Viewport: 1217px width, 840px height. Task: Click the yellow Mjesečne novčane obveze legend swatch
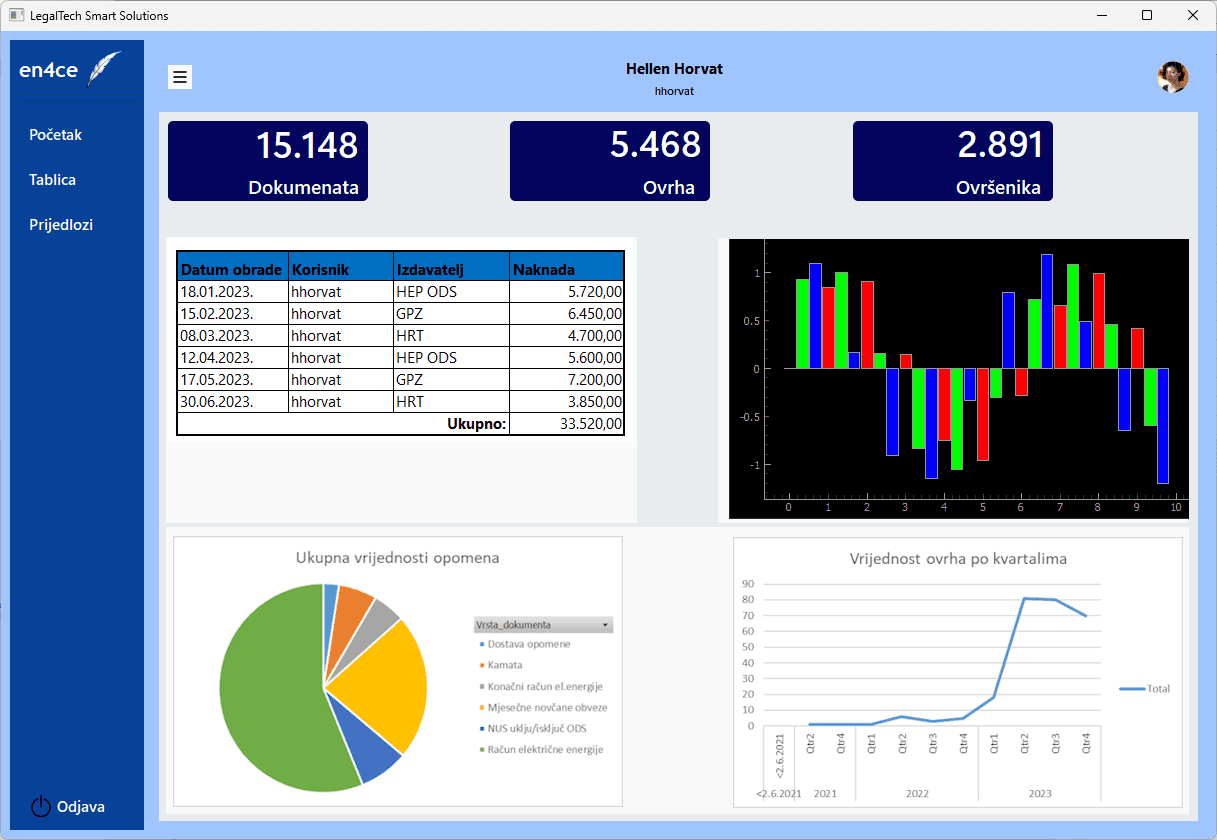pos(482,708)
